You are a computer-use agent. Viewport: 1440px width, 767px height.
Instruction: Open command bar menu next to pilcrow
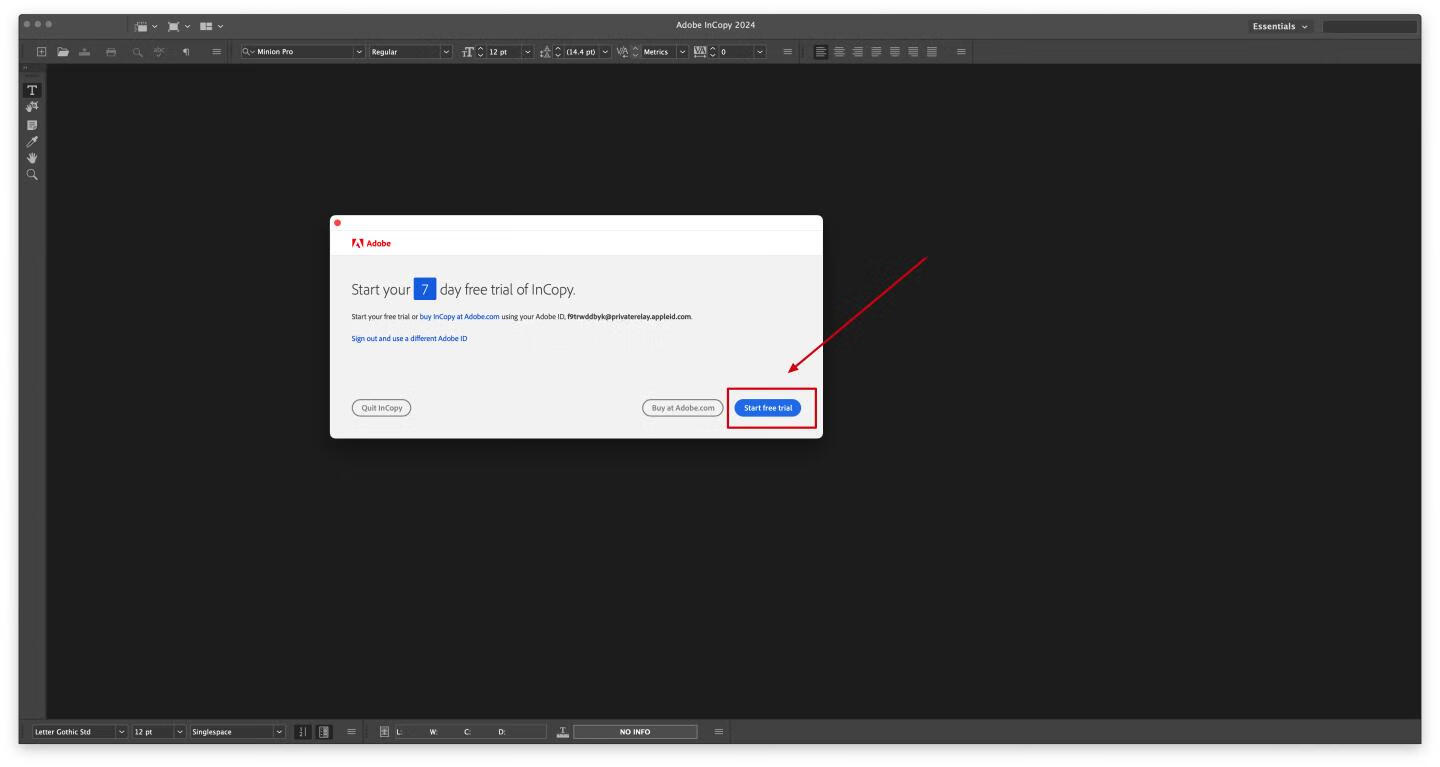pos(216,51)
